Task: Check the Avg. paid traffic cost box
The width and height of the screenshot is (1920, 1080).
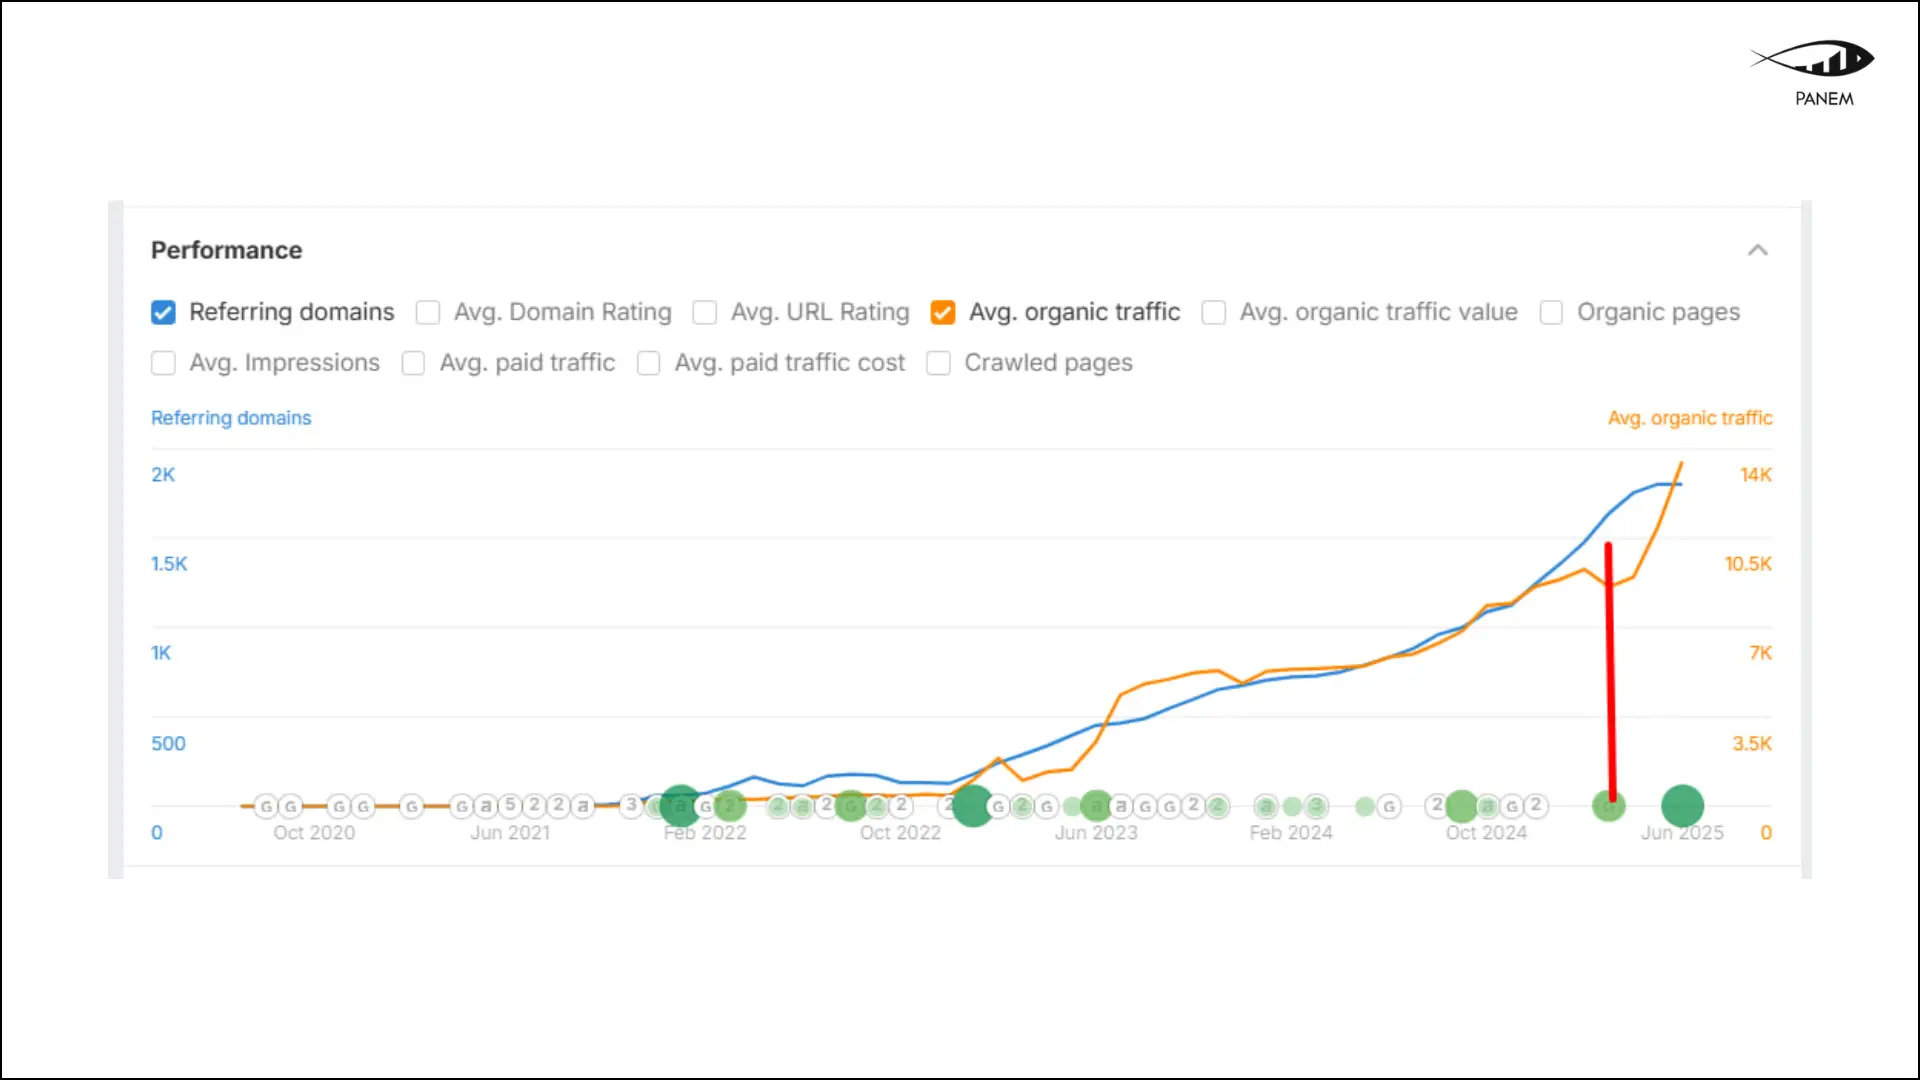Action: click(648, 363)
